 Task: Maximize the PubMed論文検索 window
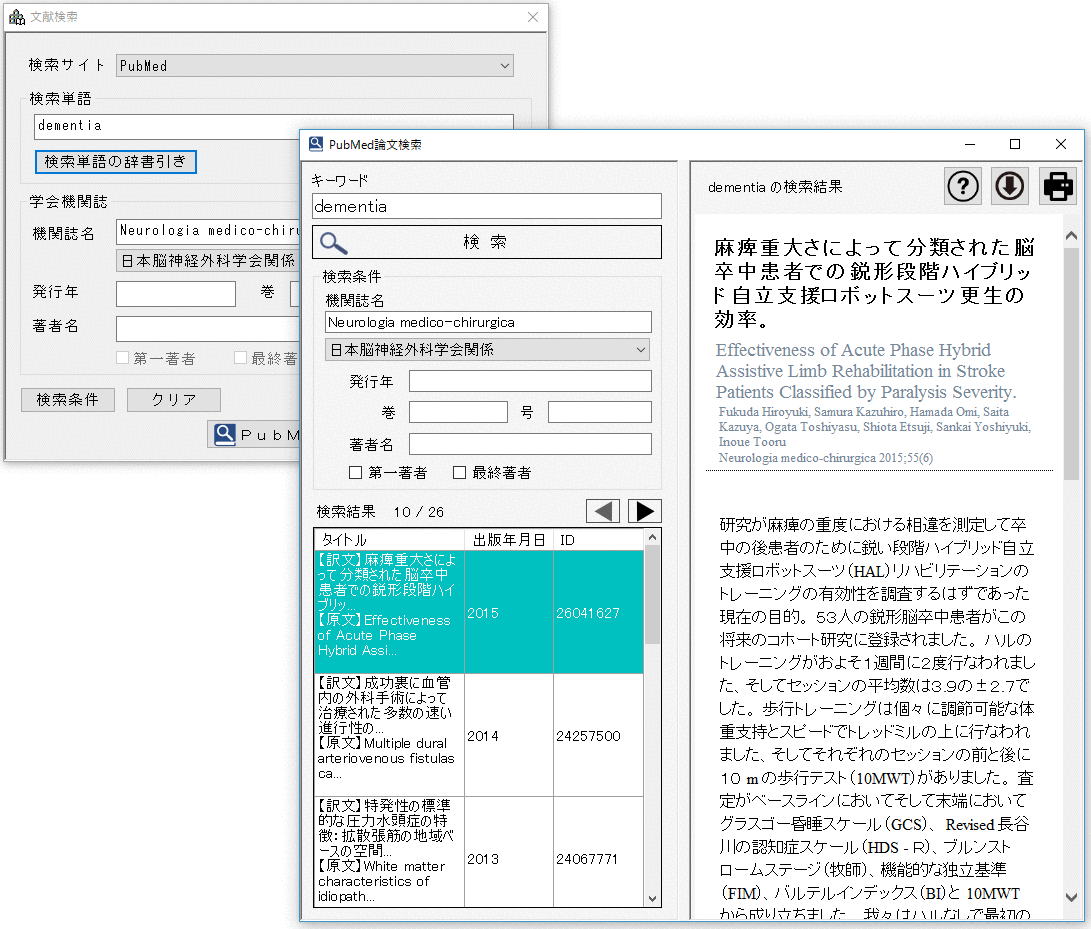click(1014, 144)
